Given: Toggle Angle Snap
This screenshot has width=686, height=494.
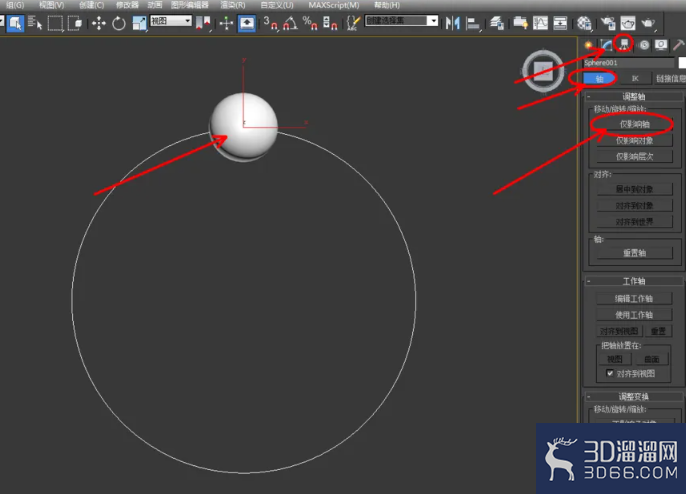Looking at the screenshot, I should click(x=290, y=23).
